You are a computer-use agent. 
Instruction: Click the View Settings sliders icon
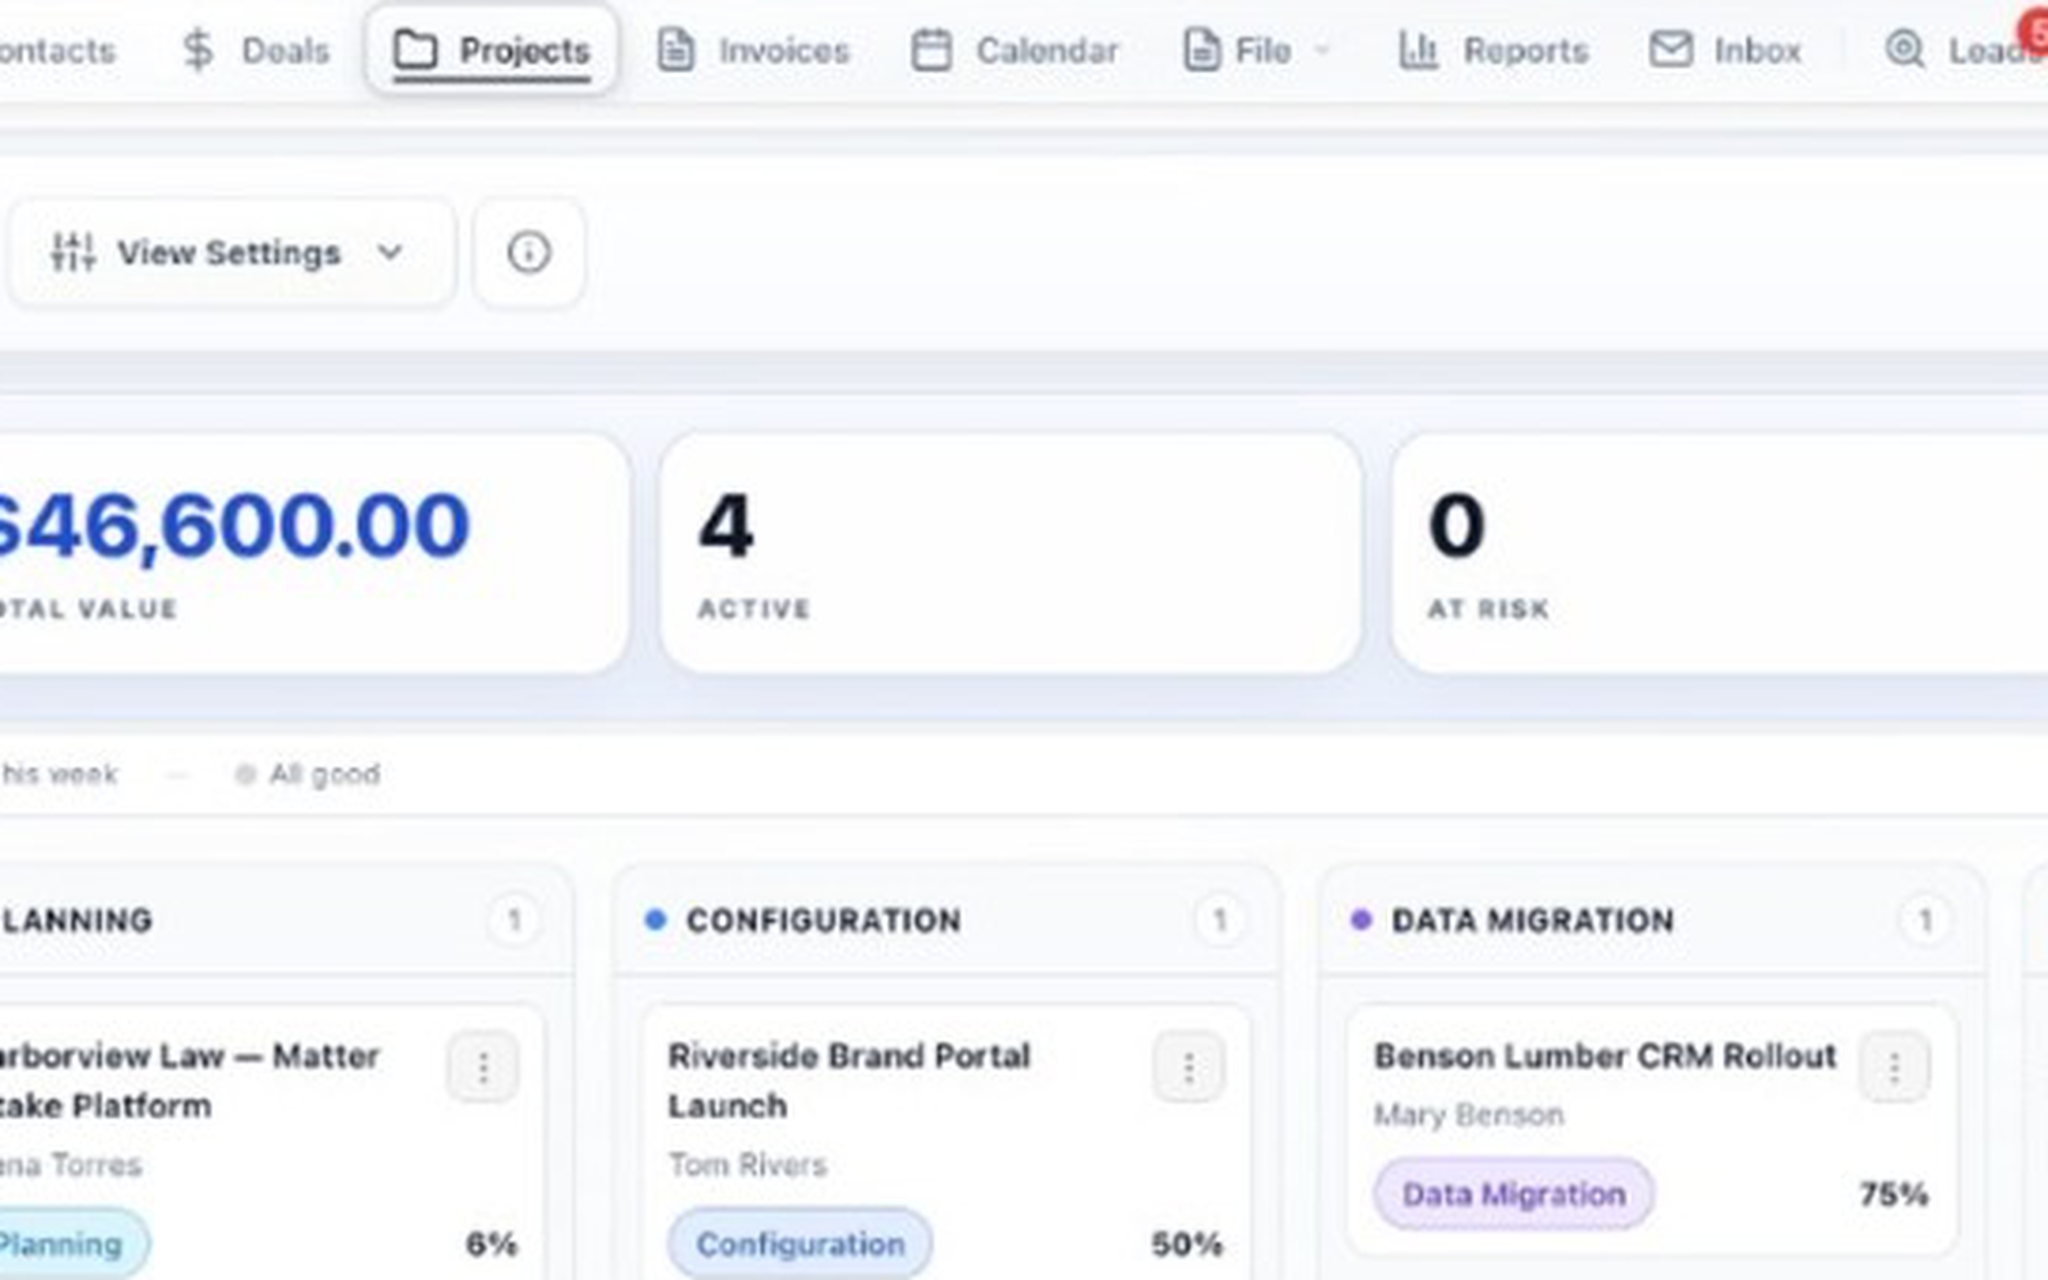pos(73,252)
